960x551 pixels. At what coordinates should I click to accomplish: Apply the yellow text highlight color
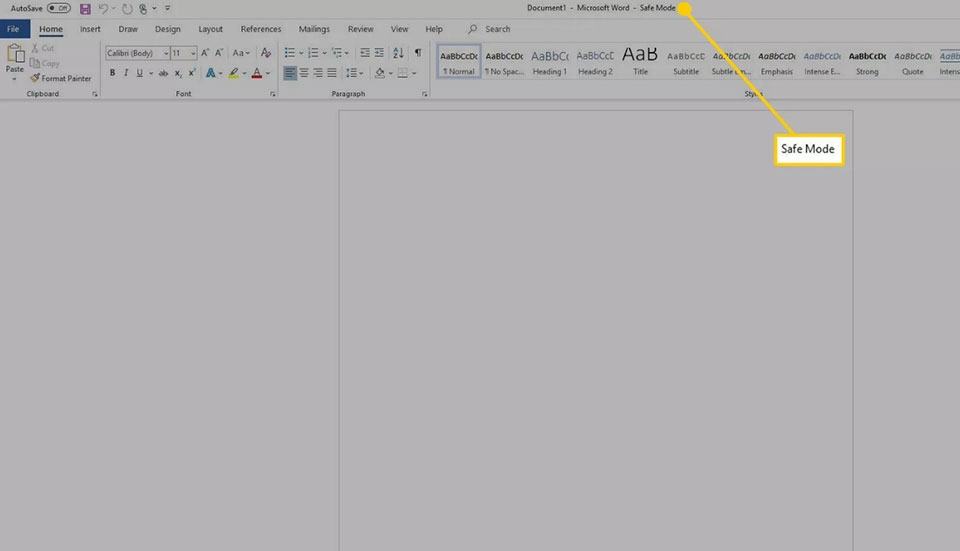[x=233, y=73]
